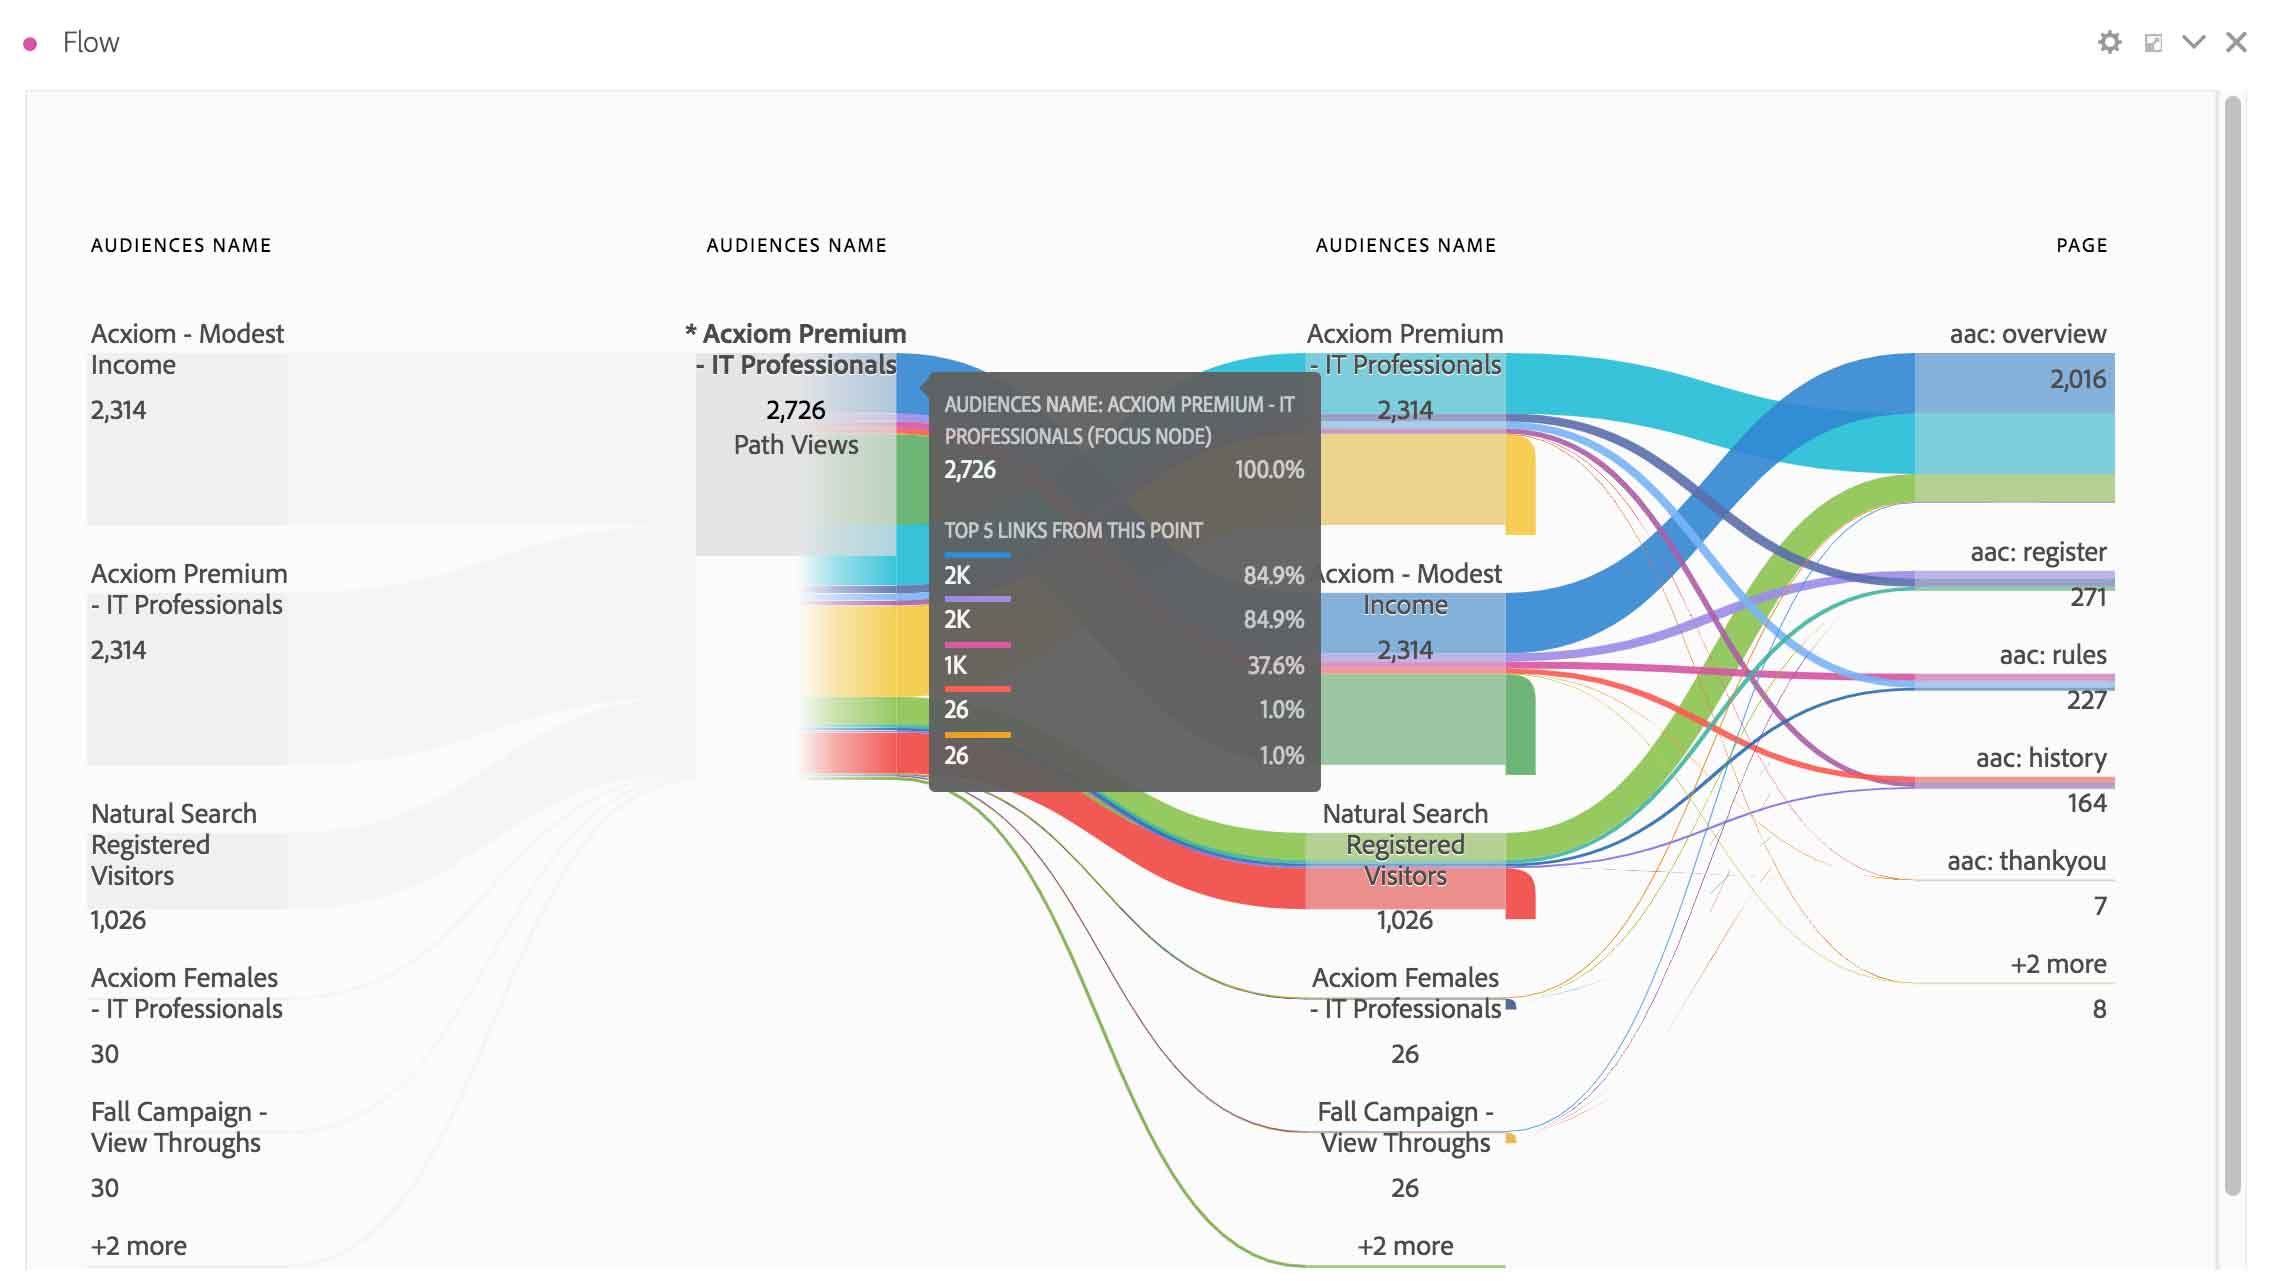Expand the '+2 more' audiences at bottom right
This screenshot has width=2269, height=1281.
click(2057, 963)
